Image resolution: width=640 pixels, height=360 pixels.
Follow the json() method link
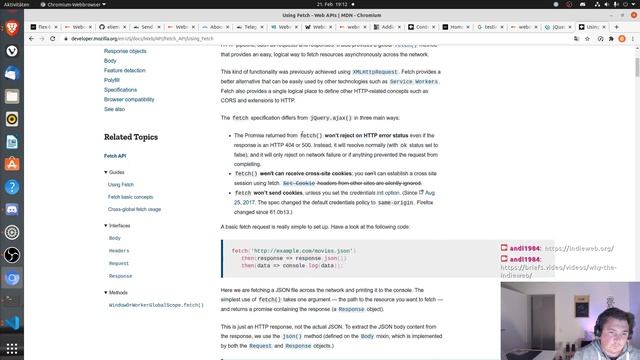click(292, 336)
